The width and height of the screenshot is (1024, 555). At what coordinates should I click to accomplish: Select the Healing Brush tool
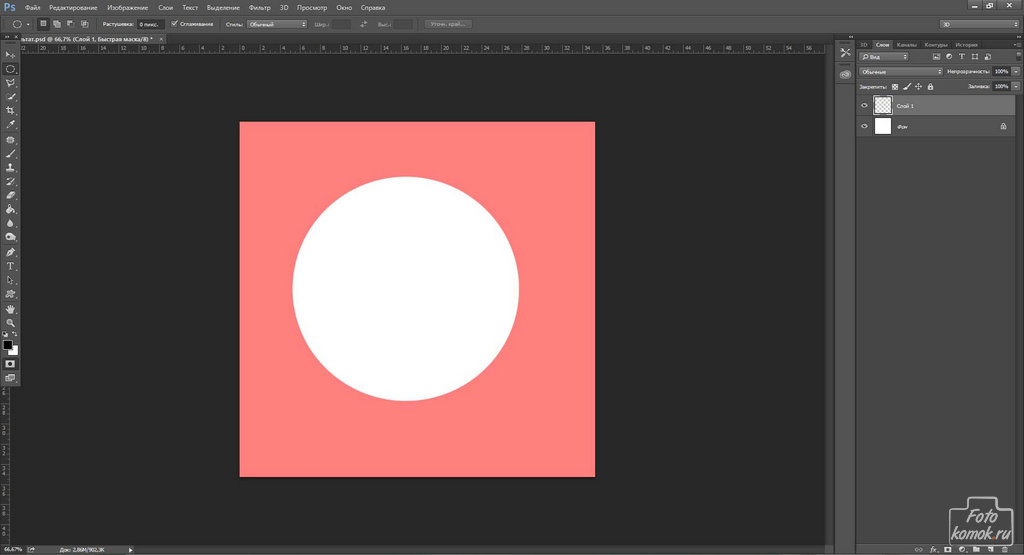[10, 140]
